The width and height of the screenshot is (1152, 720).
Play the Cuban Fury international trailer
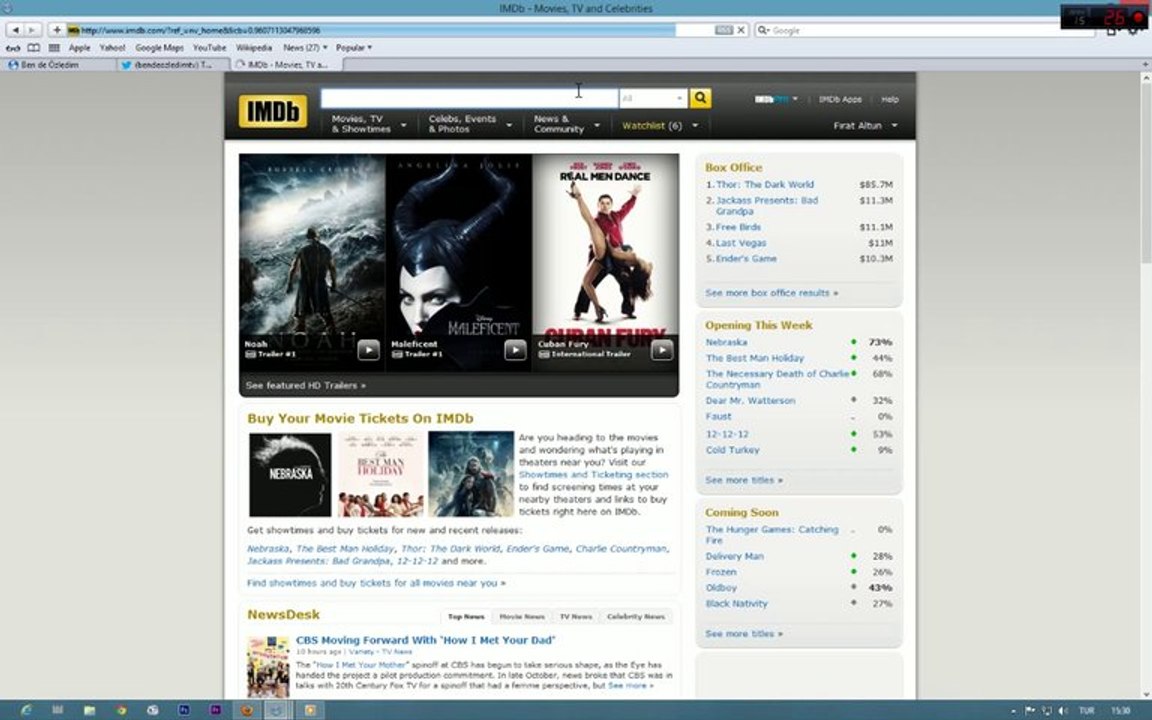coord(662,350)
